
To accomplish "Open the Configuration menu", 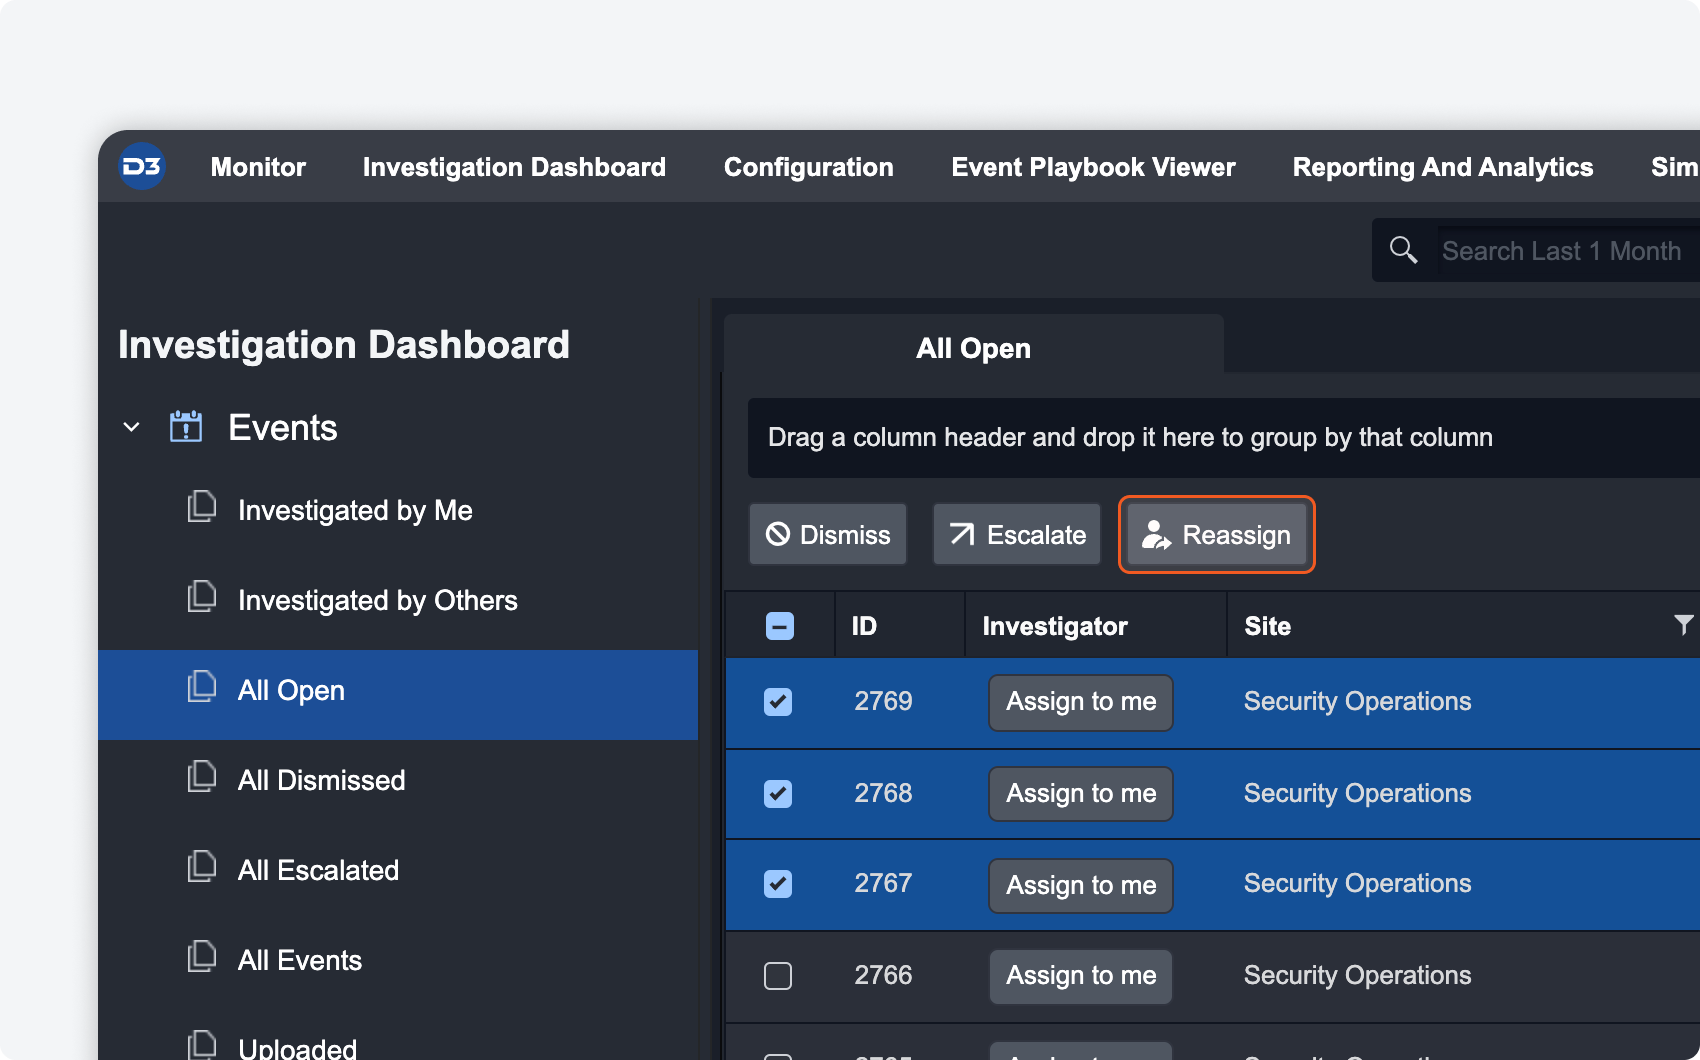I will tap(808, 167).
